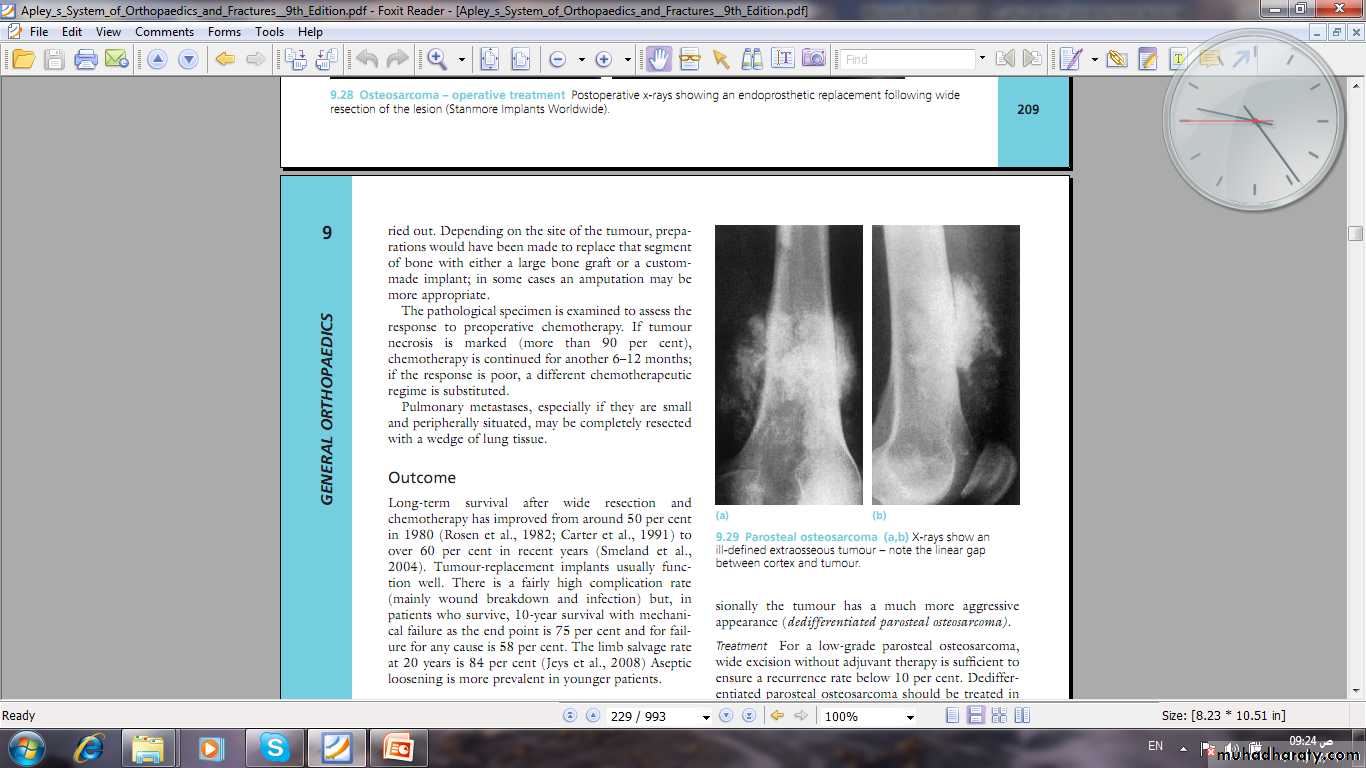Click the Email document icon
The width and height of the screenshot is (1366, 768).
tap(116, 59)
